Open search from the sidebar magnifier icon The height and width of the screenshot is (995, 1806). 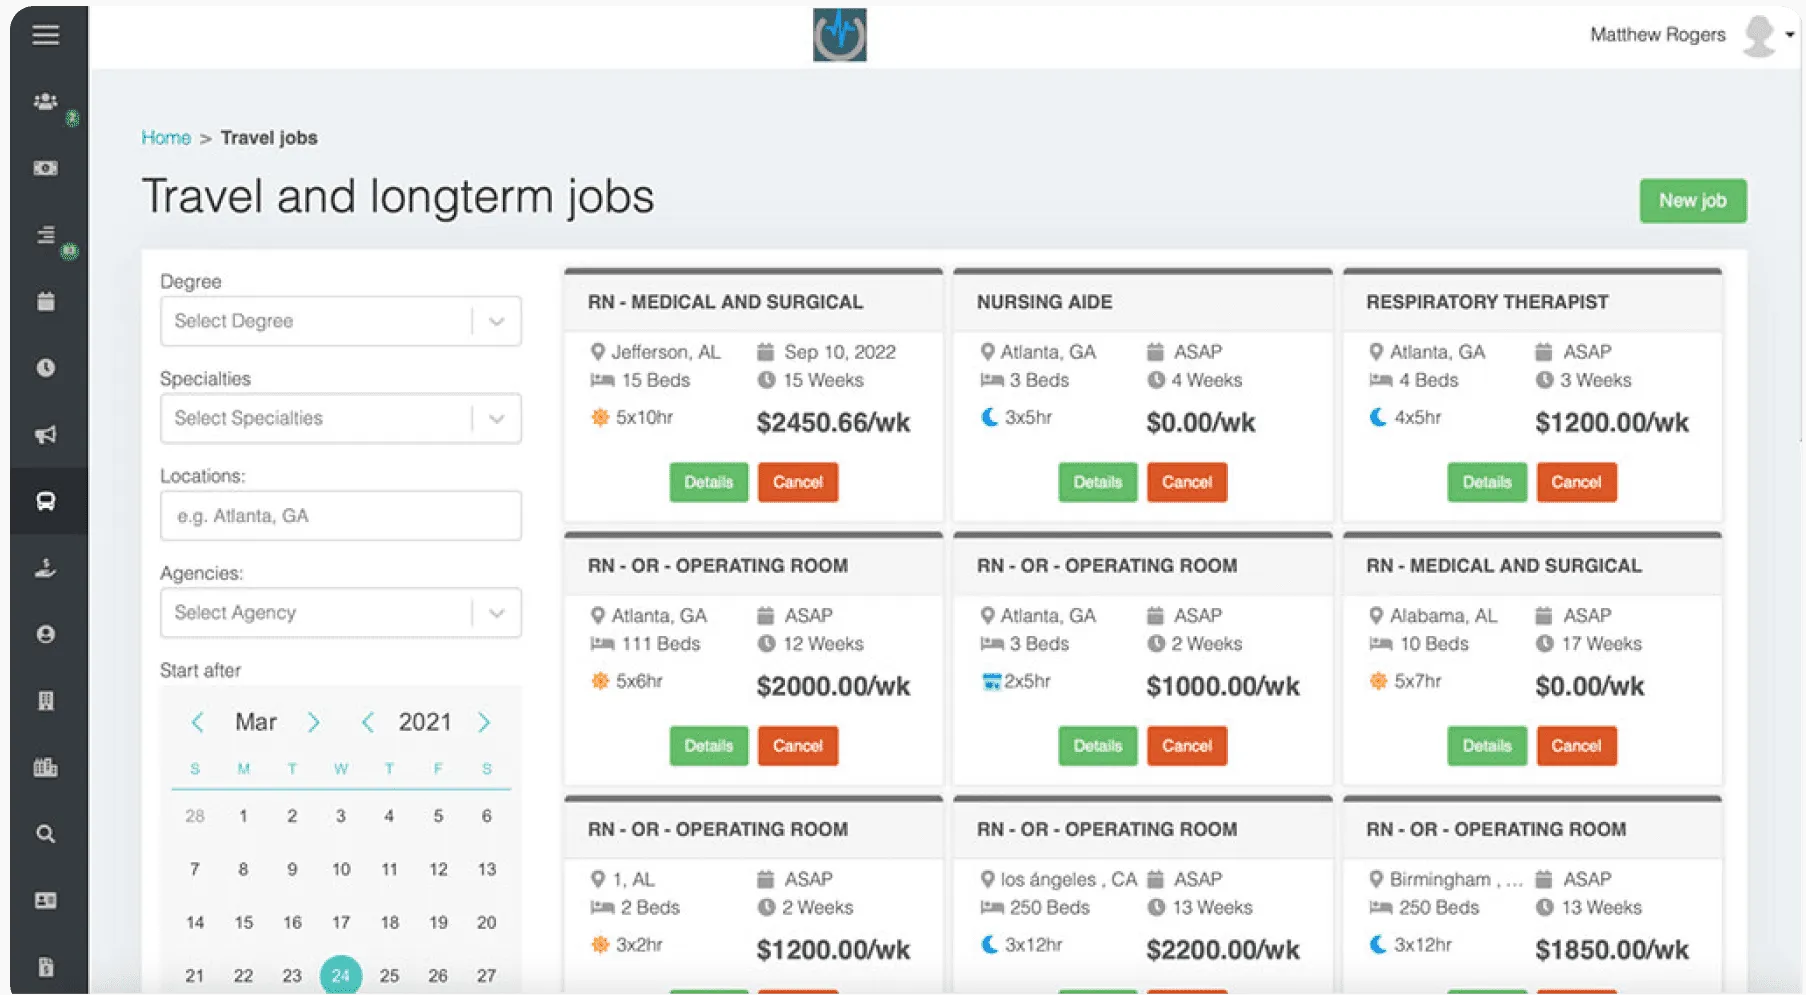(x=47, y=833)
